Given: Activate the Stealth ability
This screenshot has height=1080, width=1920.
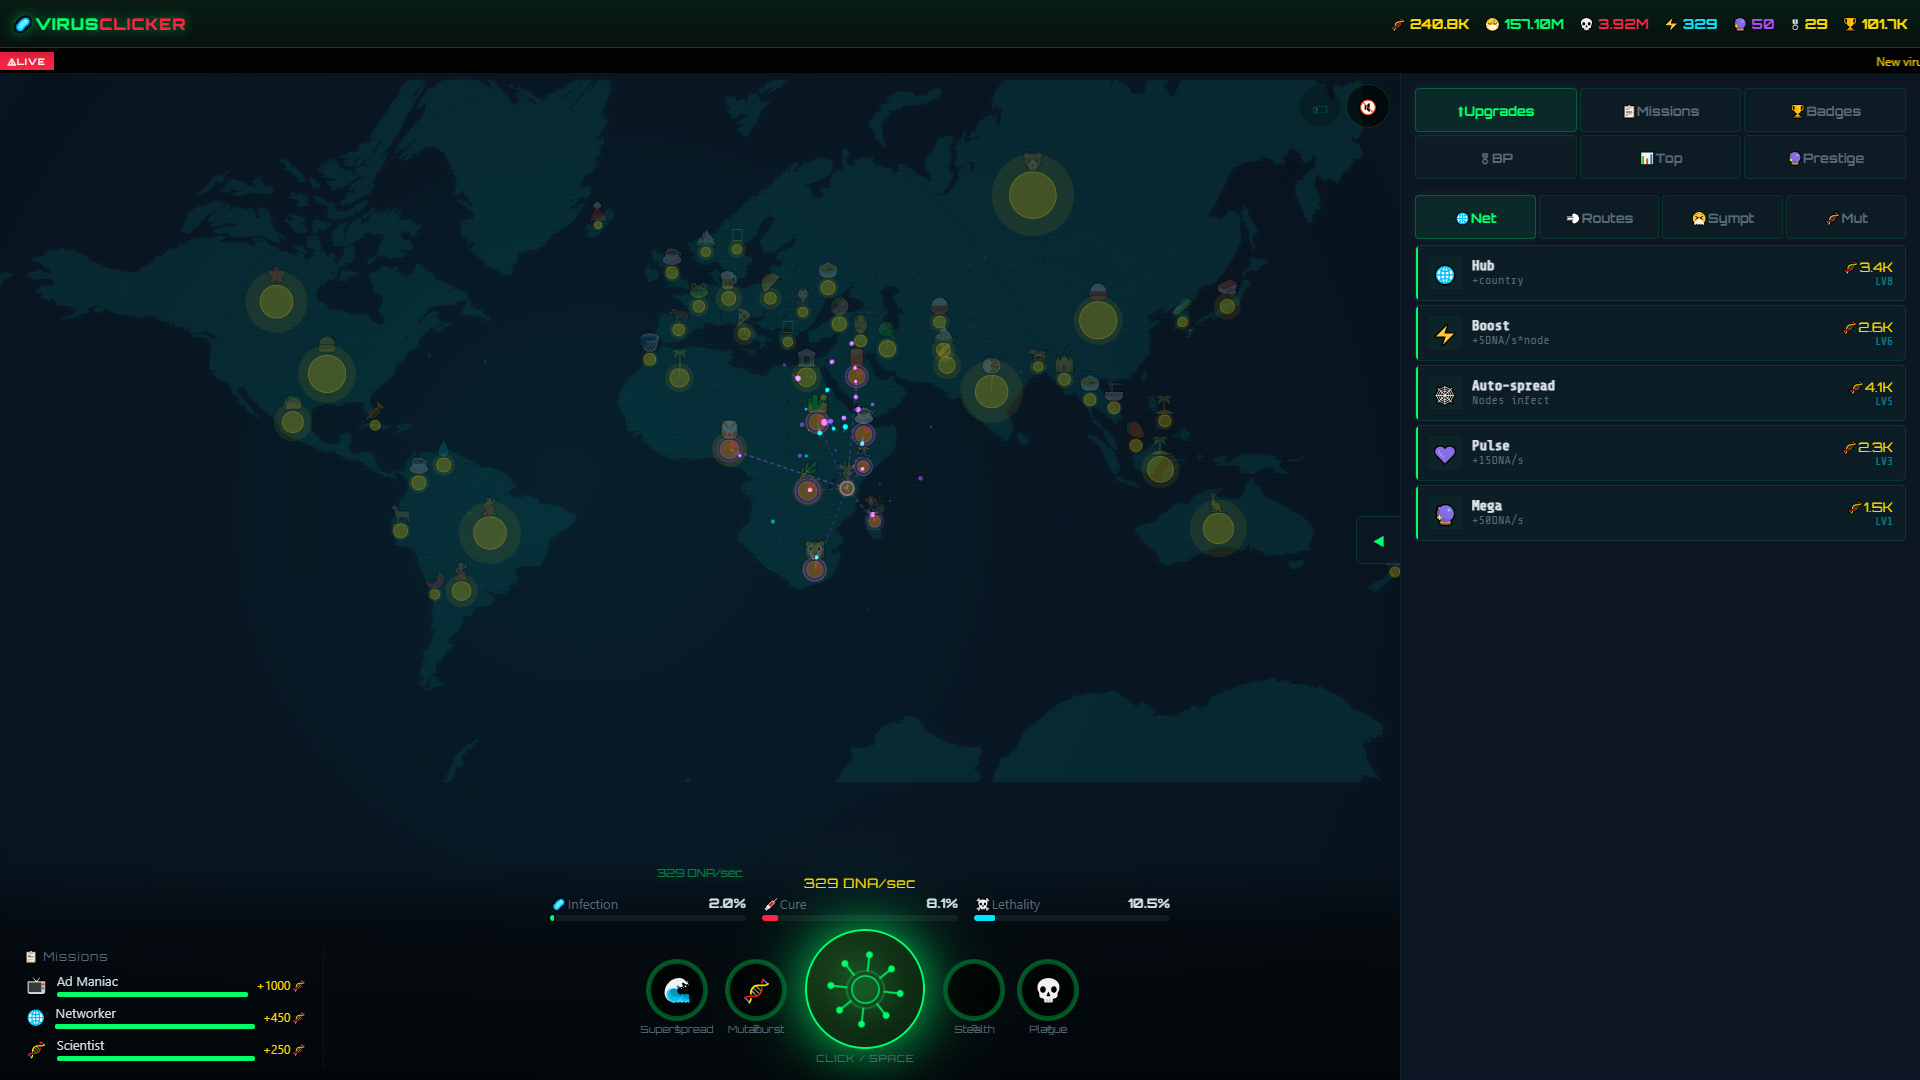Looking at the screenshot, I should (x=973, y=992).
